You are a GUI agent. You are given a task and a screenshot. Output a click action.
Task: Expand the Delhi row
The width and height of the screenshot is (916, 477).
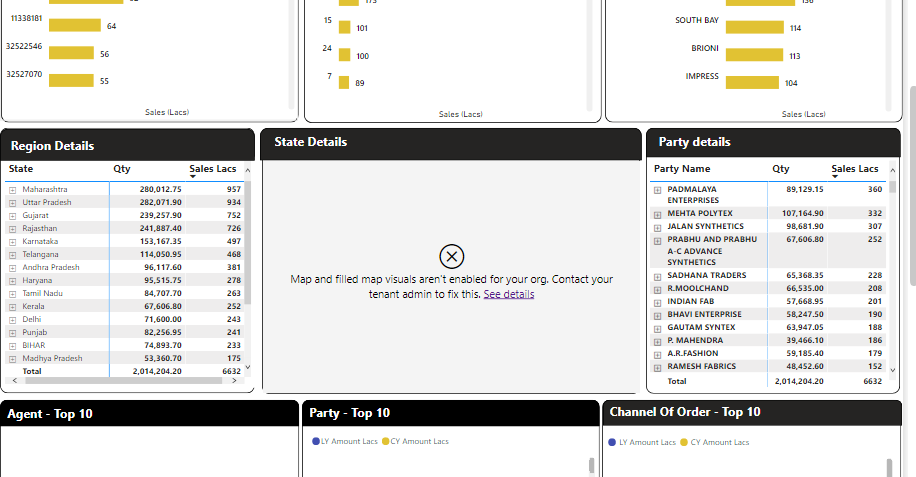pos(12,320)
